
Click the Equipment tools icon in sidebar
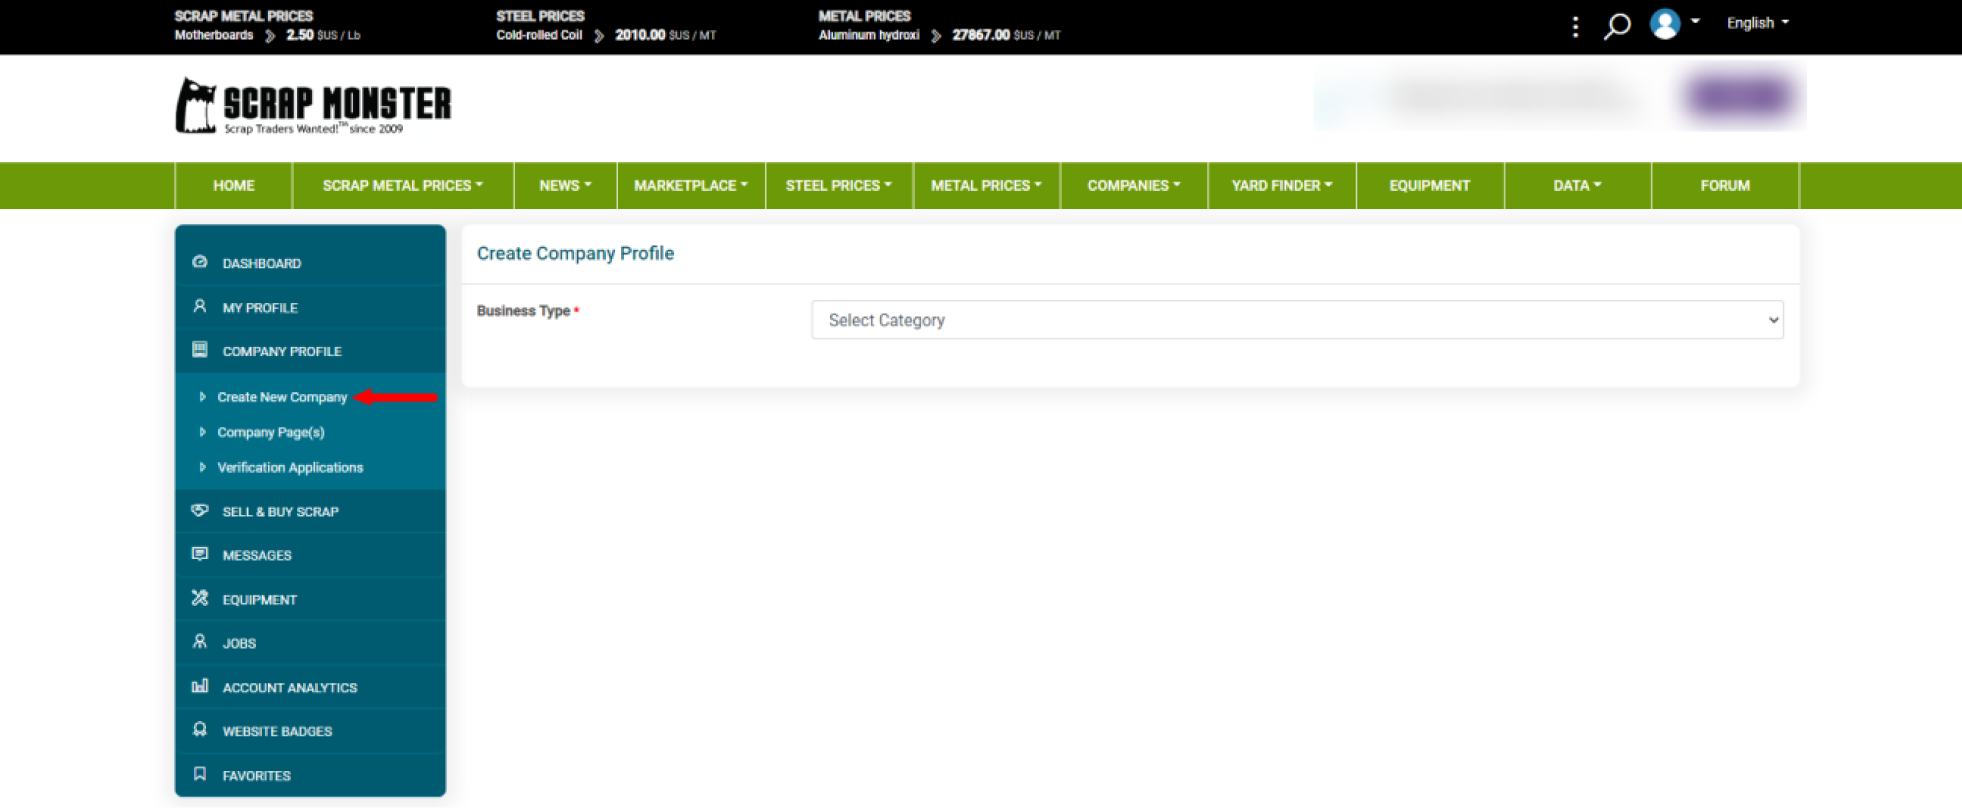tap(200, 598)
